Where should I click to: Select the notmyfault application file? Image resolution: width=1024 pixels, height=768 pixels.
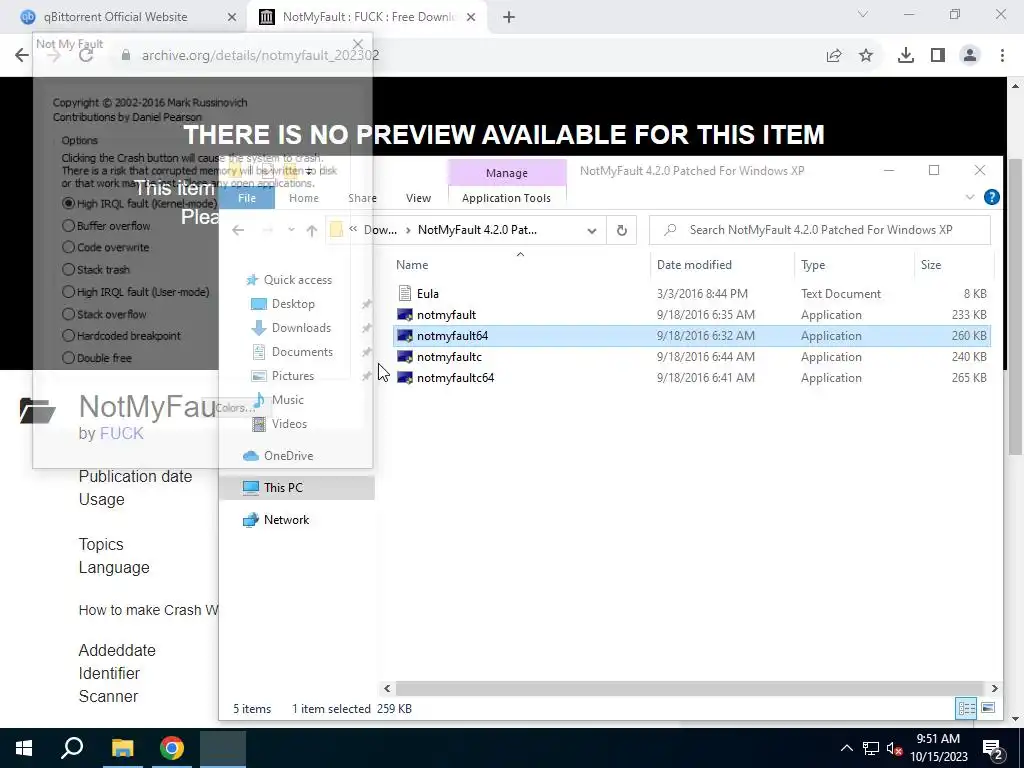692,315
